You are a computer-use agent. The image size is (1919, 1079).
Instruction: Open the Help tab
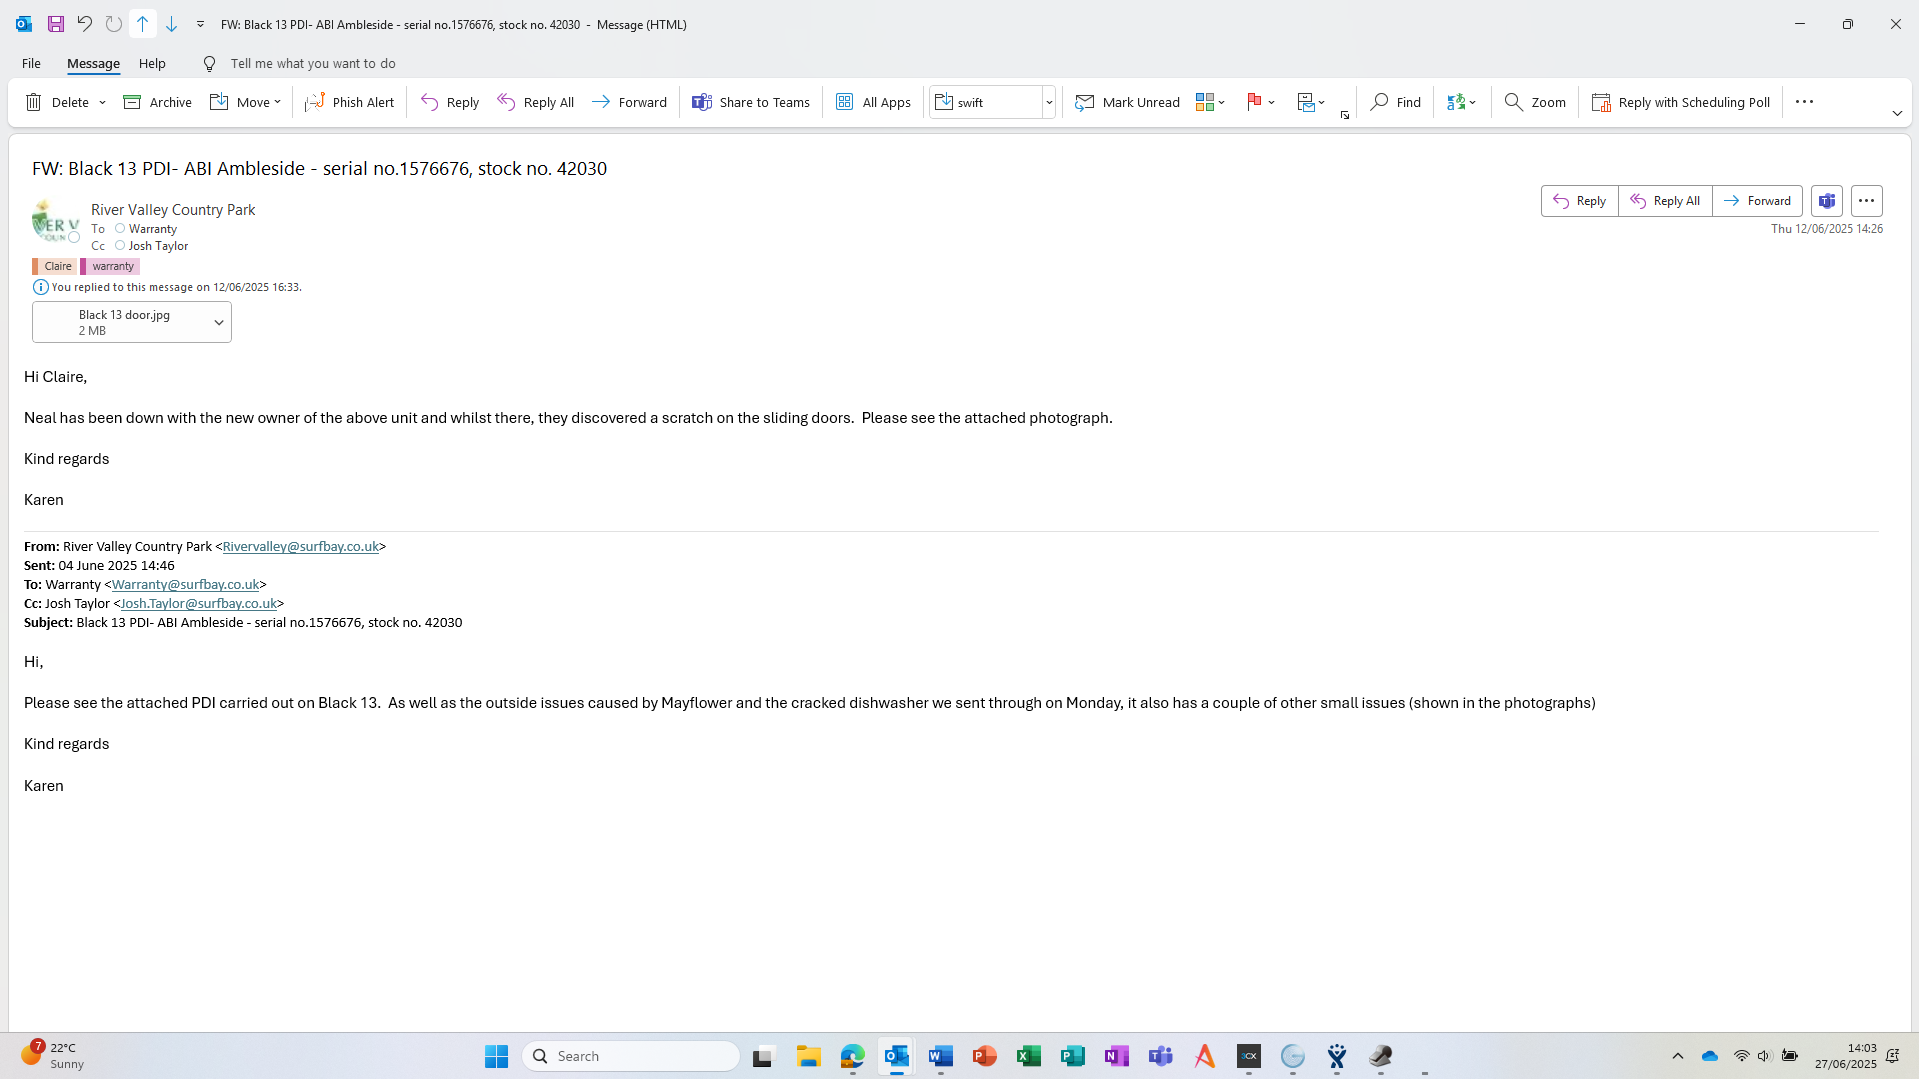(152, 63)
